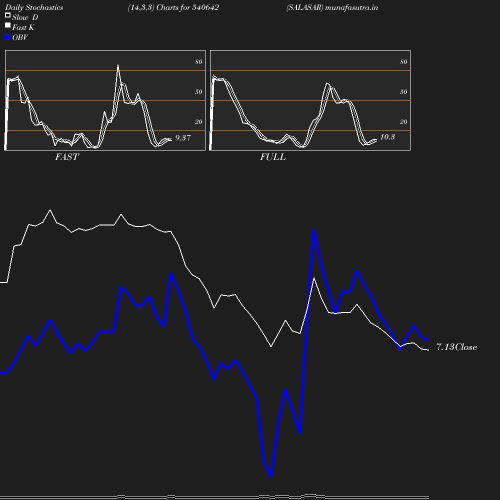Click the blue OBV legend swatch

(8, 38)
